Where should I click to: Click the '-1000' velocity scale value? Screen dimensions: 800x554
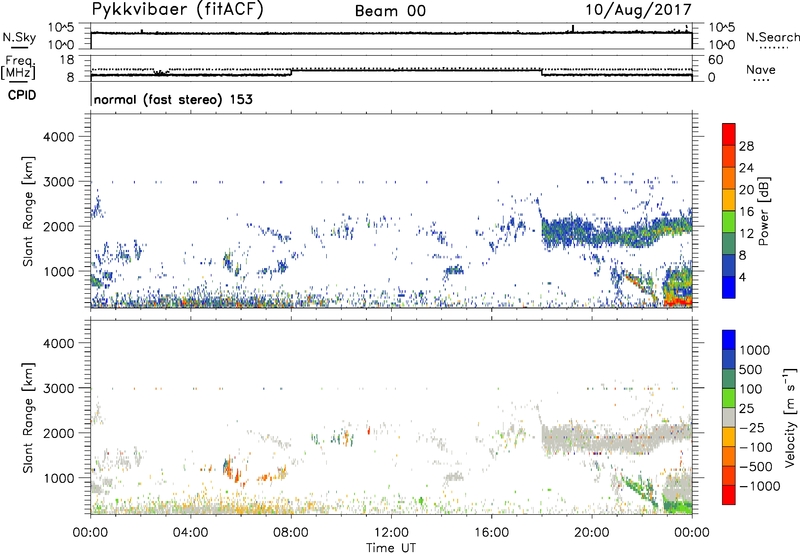(x=760, y=486)
